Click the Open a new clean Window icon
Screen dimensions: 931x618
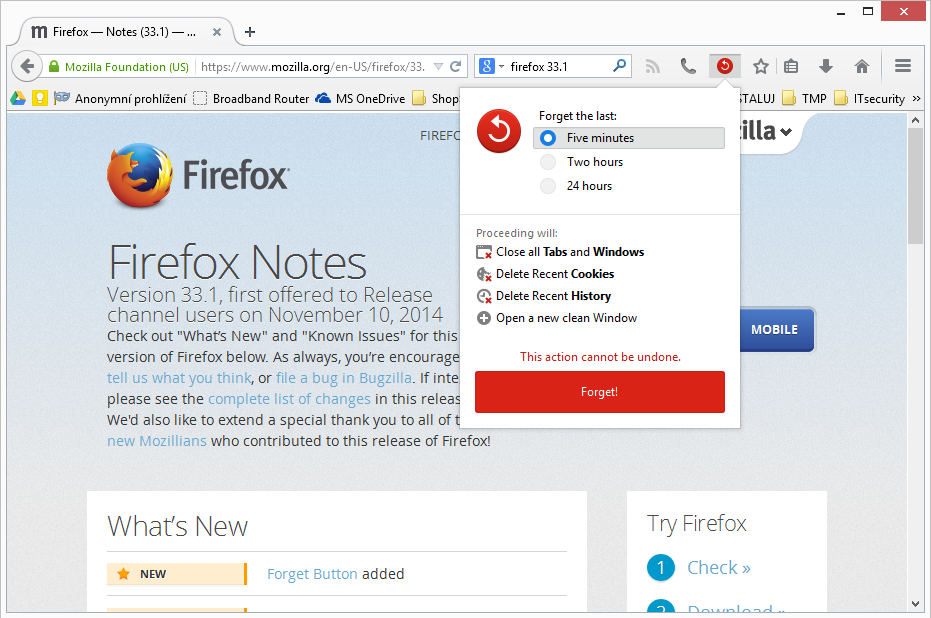click(x=484, y=318)
